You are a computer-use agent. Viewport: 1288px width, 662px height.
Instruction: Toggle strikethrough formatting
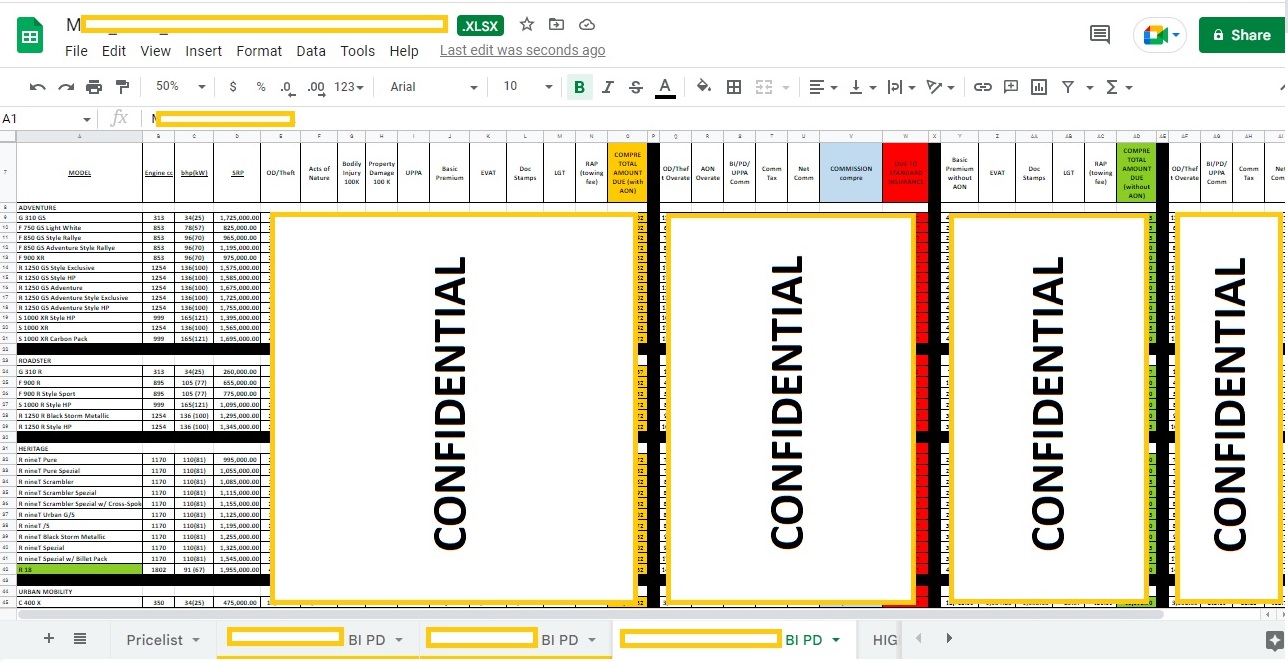635,87
